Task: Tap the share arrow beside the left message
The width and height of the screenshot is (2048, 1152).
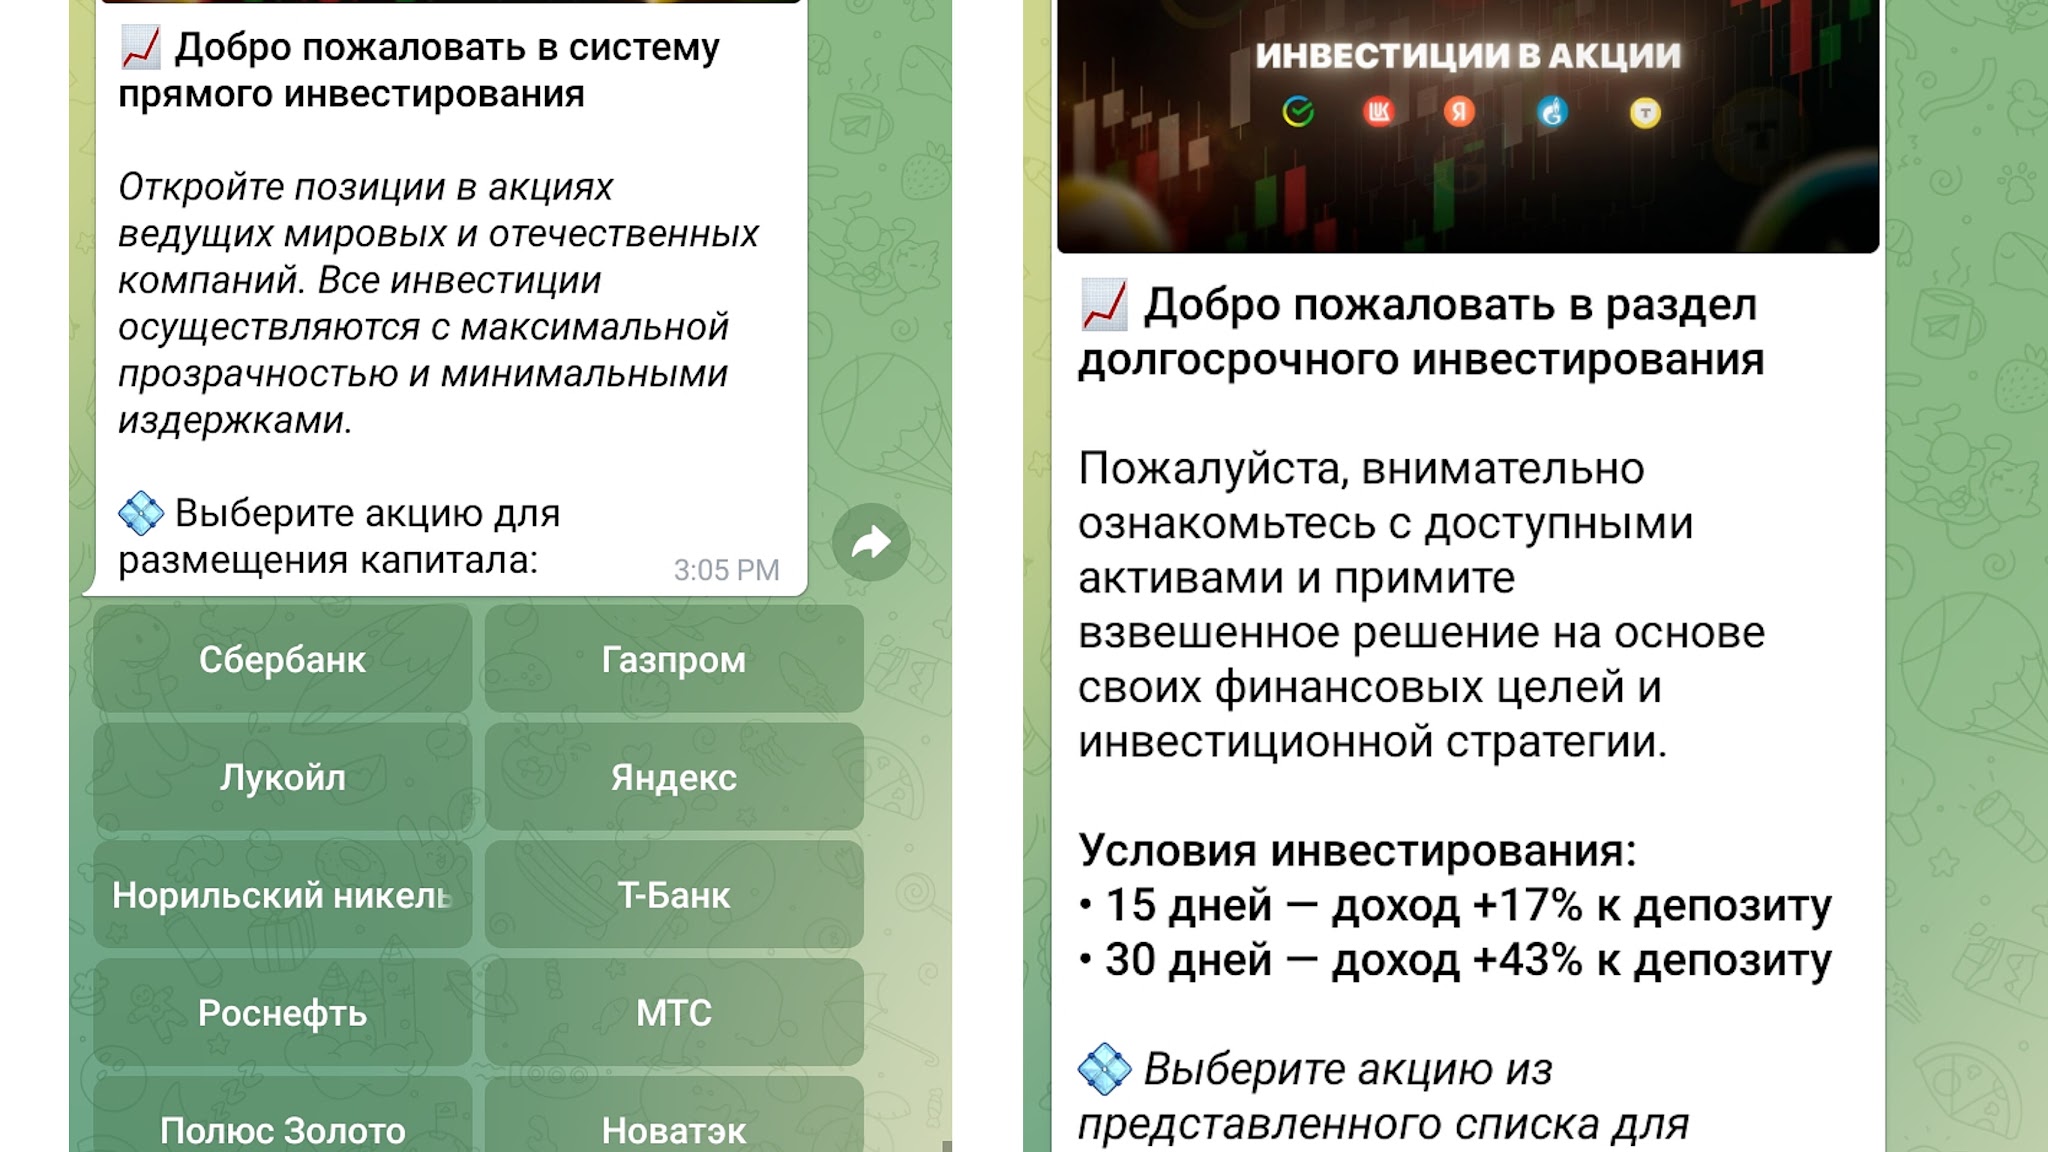Action: pos(871,543)
